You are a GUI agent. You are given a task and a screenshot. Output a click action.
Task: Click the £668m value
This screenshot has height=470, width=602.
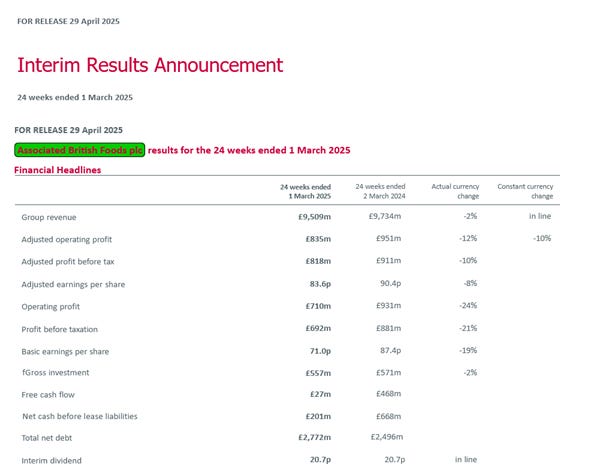389,416
